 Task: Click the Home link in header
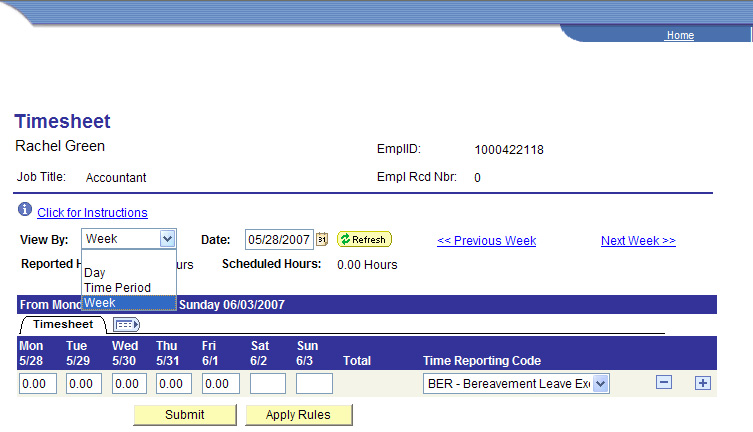pyautogui.click(x=680, y=35)
